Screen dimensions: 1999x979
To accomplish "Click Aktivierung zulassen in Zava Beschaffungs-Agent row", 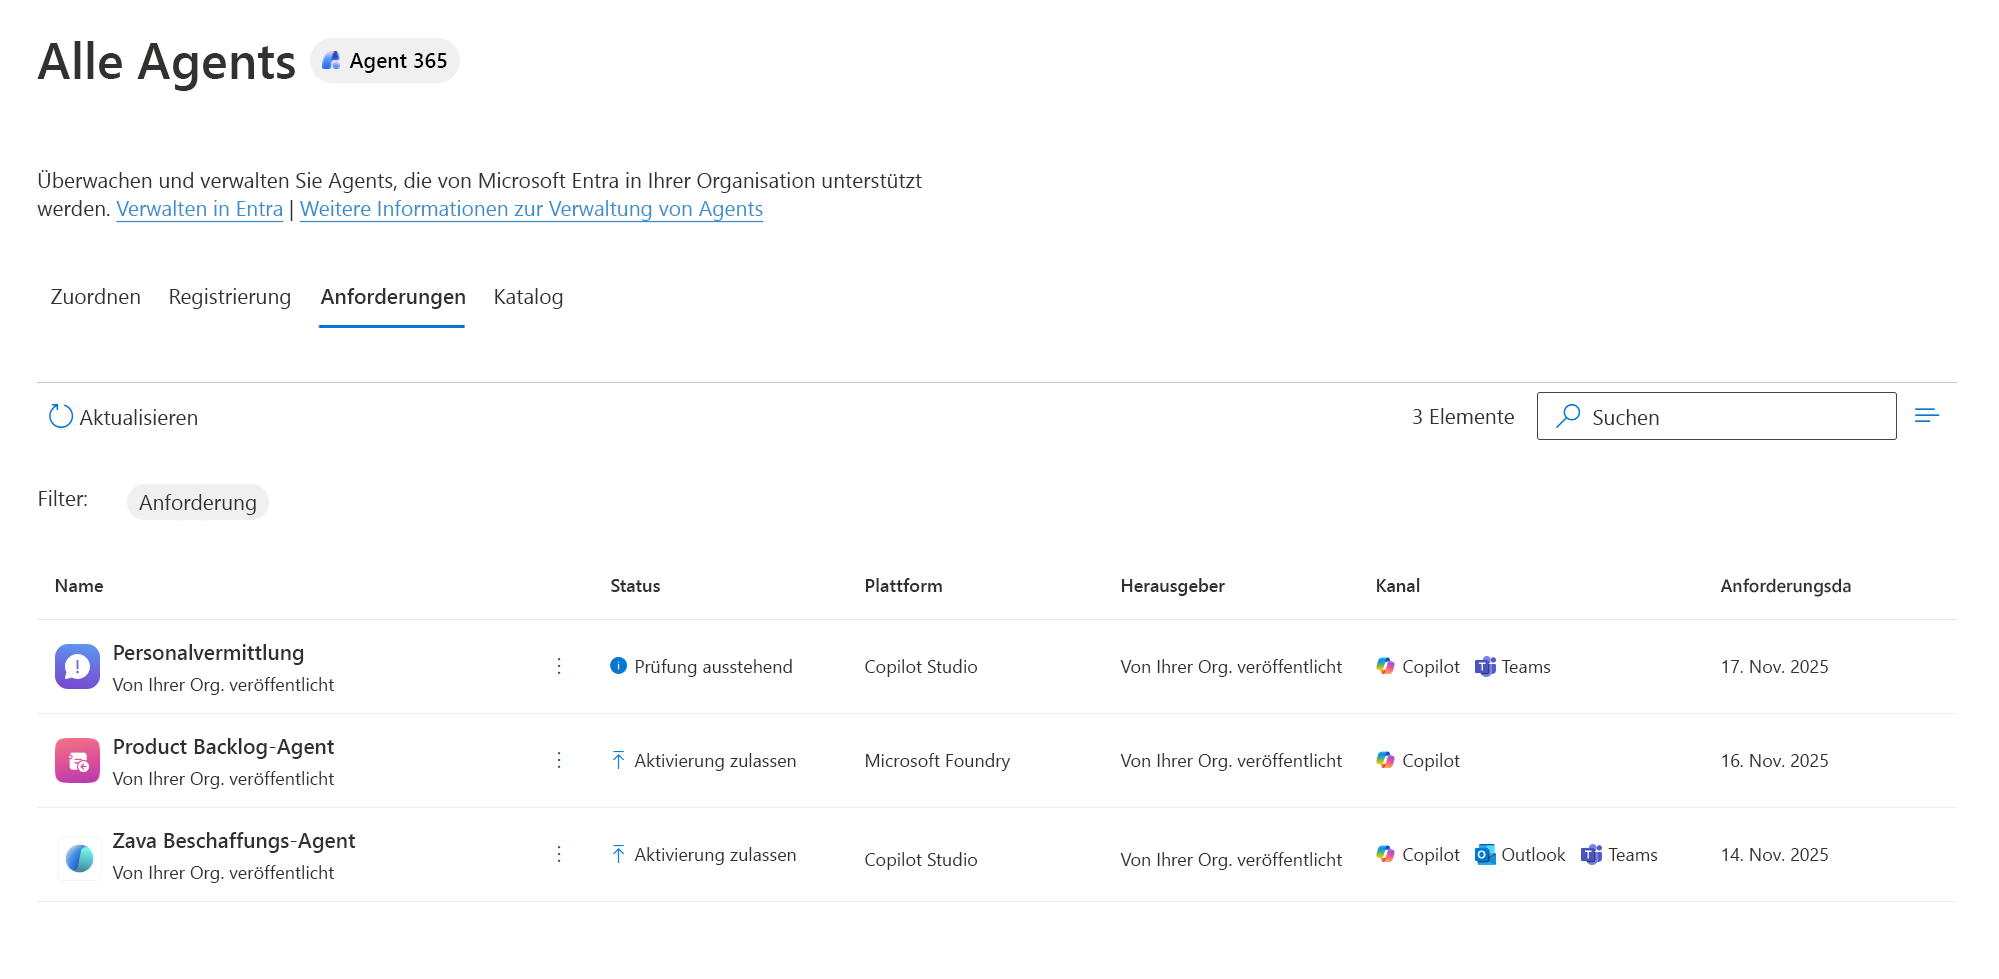I will coord(715,855).
